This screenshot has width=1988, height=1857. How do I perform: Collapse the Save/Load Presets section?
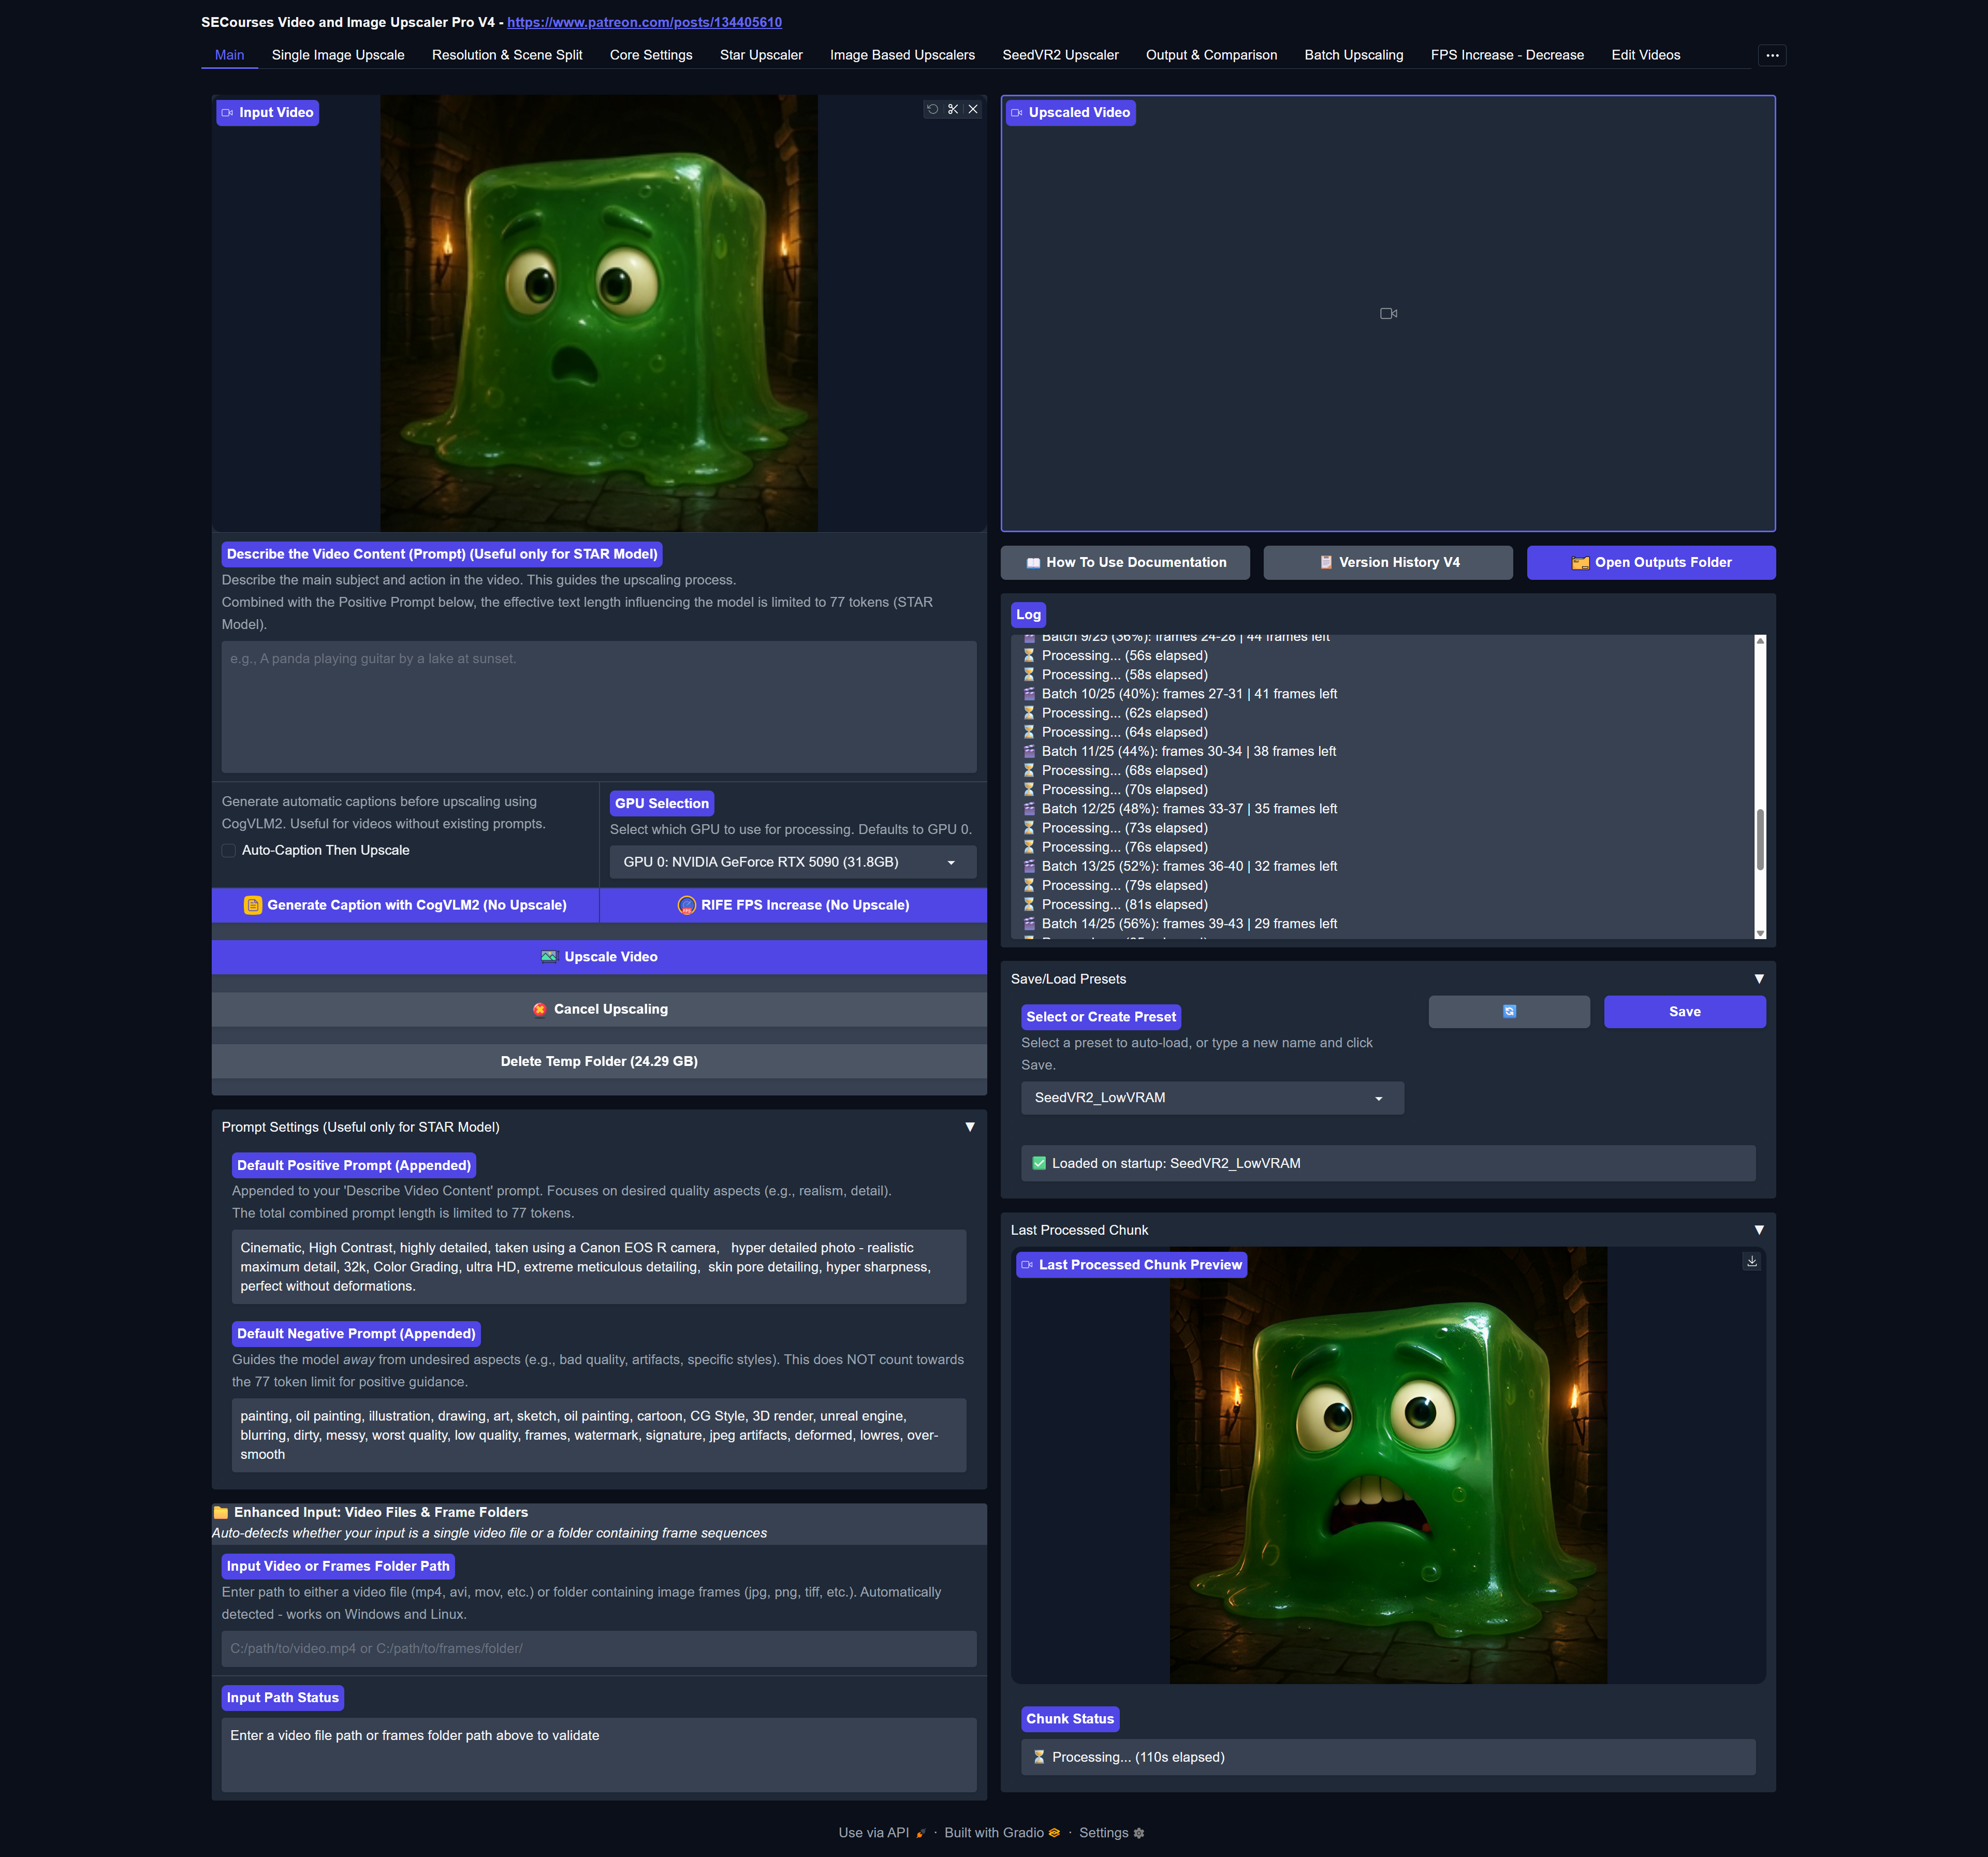1758,979
